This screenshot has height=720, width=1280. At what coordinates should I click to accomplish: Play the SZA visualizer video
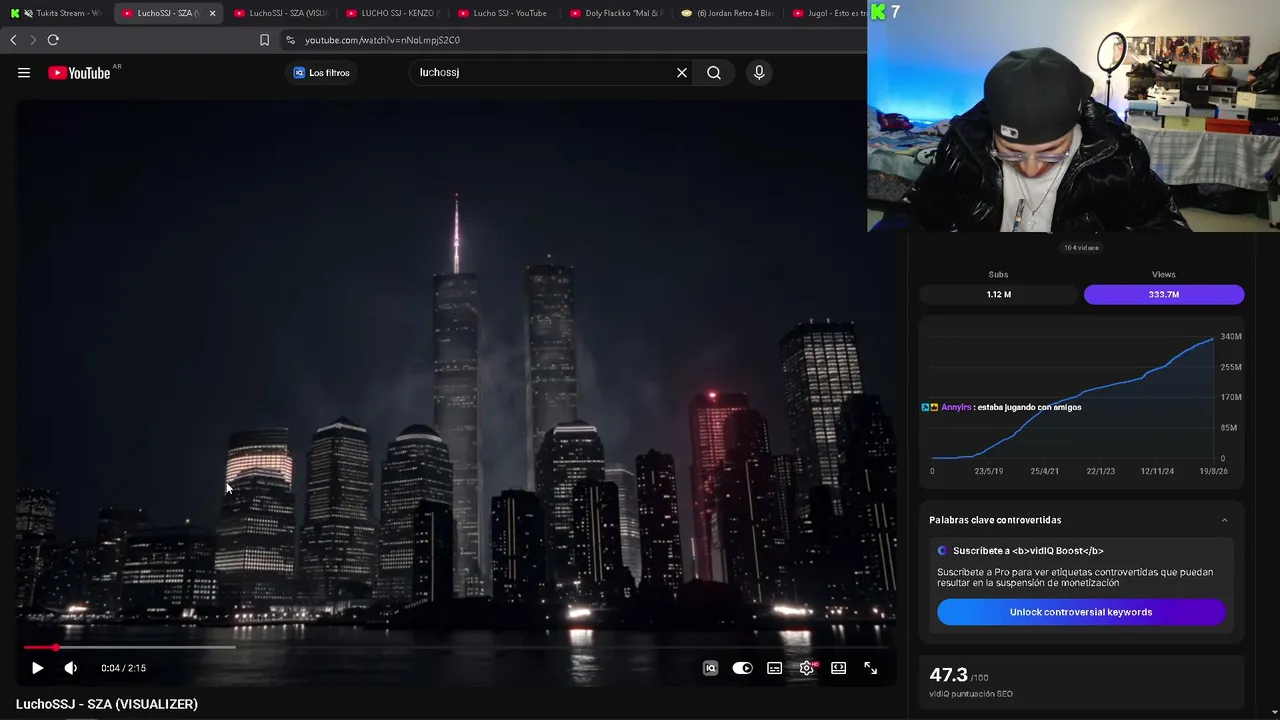point(37,668)
